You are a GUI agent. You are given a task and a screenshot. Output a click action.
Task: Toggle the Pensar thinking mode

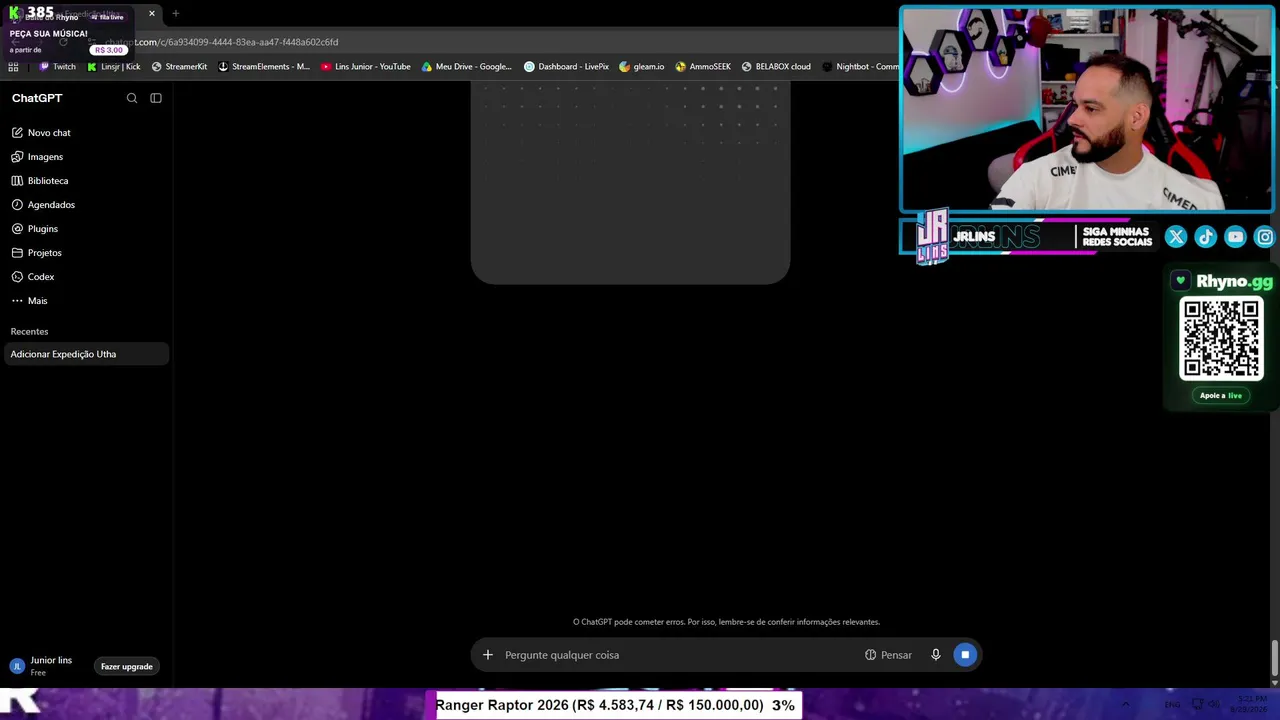pos(888,655)
